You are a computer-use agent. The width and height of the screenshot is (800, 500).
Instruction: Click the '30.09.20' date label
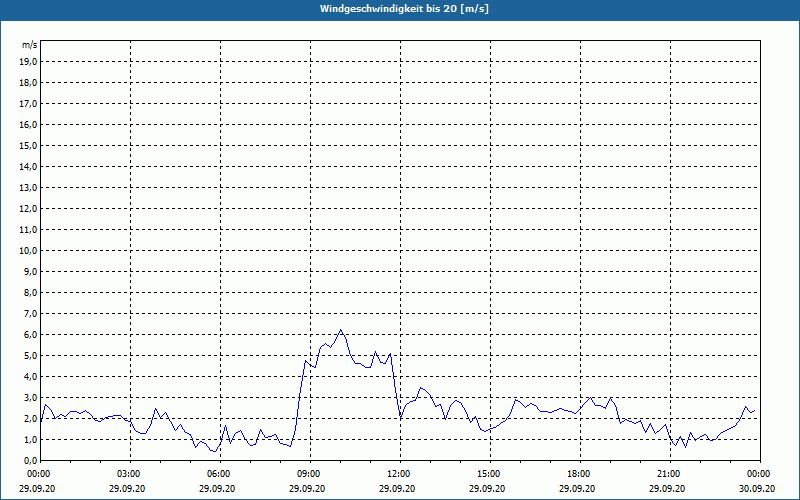757,488
